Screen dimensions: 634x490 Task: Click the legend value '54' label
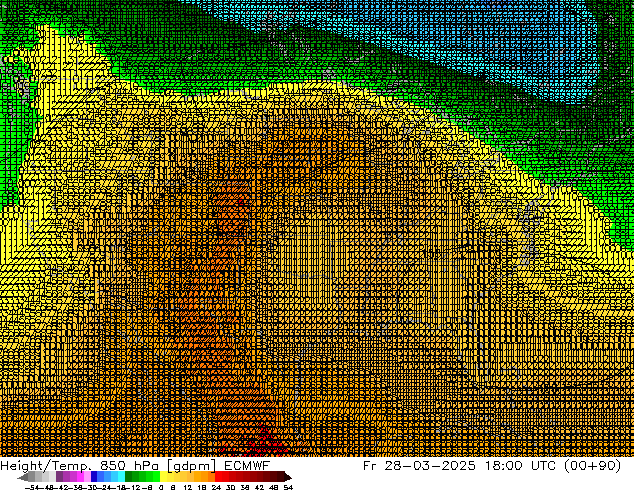point(288,487)
